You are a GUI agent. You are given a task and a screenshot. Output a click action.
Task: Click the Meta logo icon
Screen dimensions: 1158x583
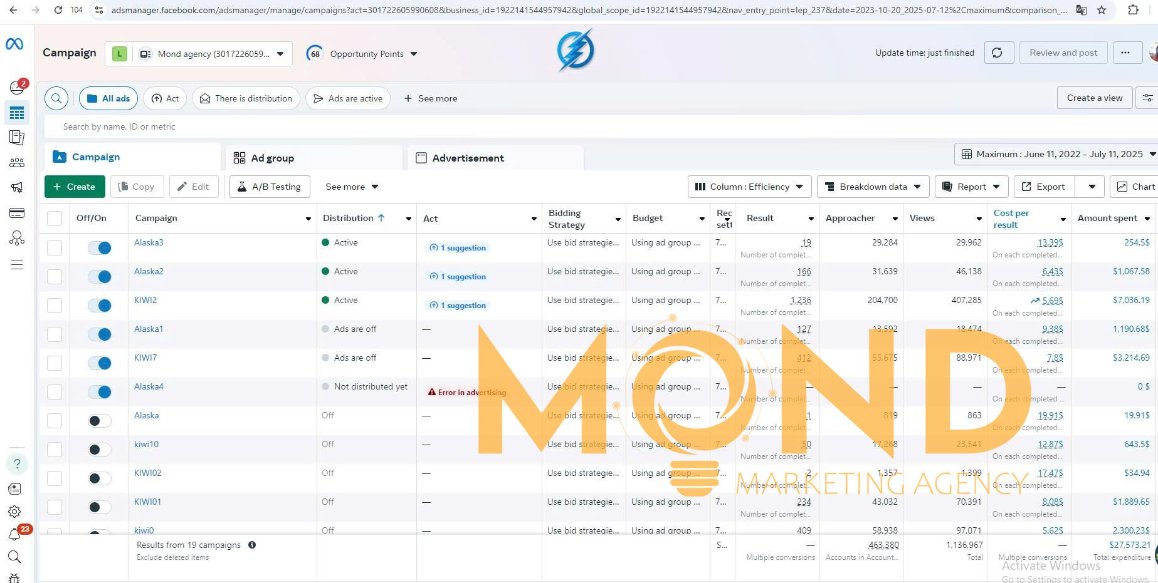coord(14,44)
